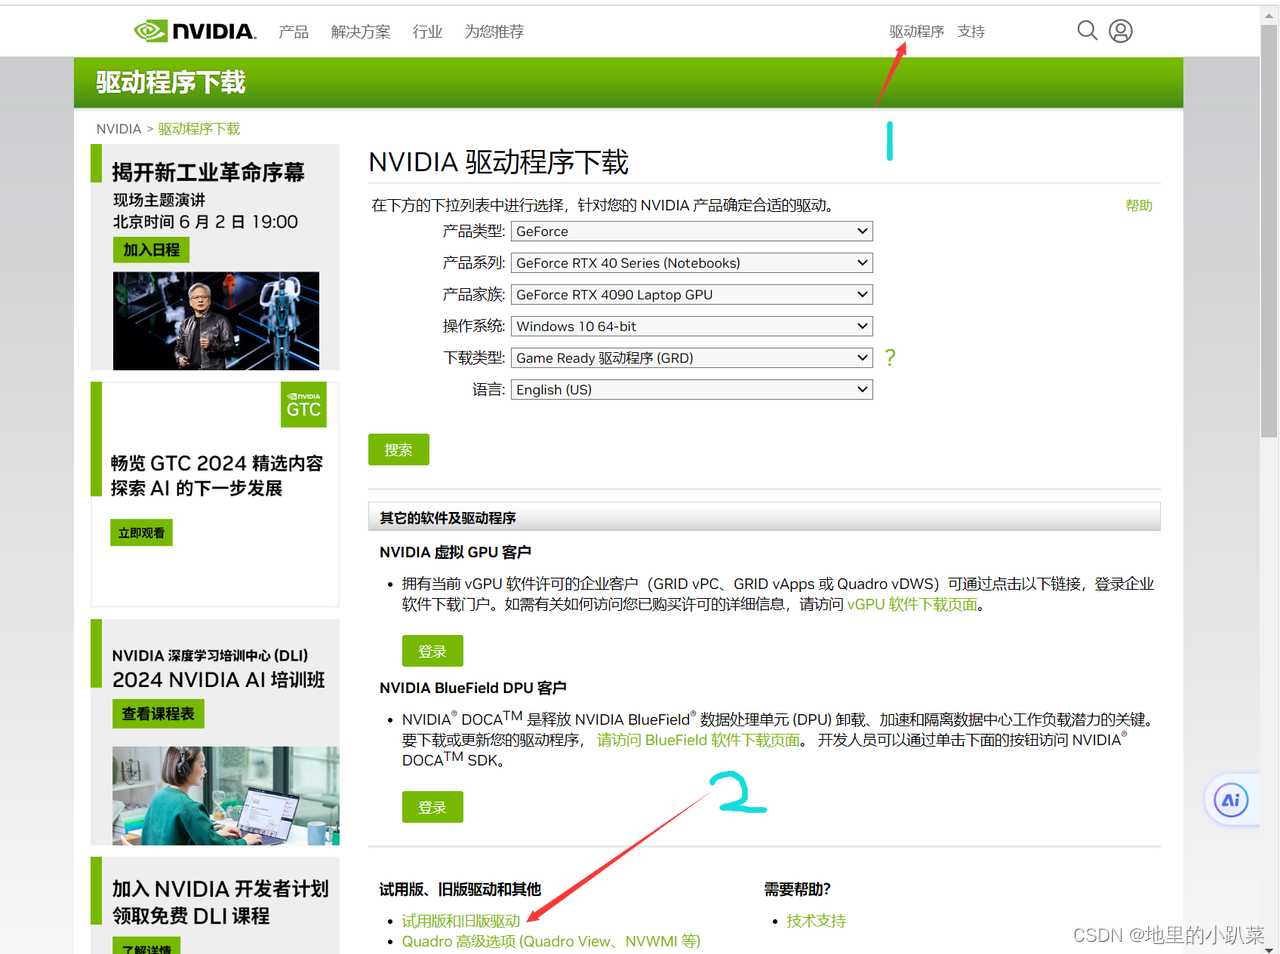The width and height of the screenshot is (1280, 954).
Task: Click the 畅览 GTC 2024 精选内容 headline
Action: pyautogui.click(x=217, y=463)
